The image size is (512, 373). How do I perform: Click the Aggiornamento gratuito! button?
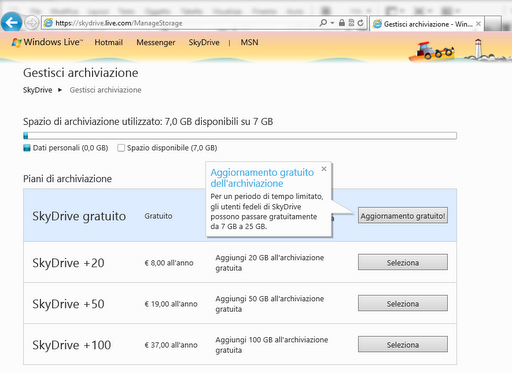(403, 216)
